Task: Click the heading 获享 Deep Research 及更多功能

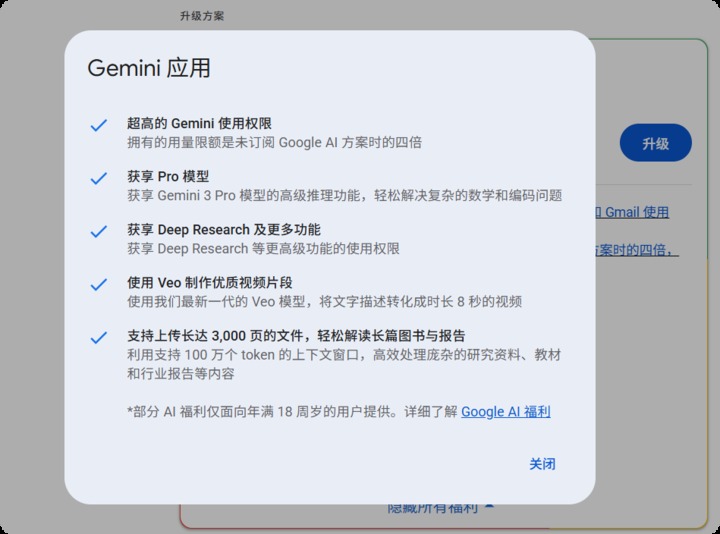Action: point(224,229)
